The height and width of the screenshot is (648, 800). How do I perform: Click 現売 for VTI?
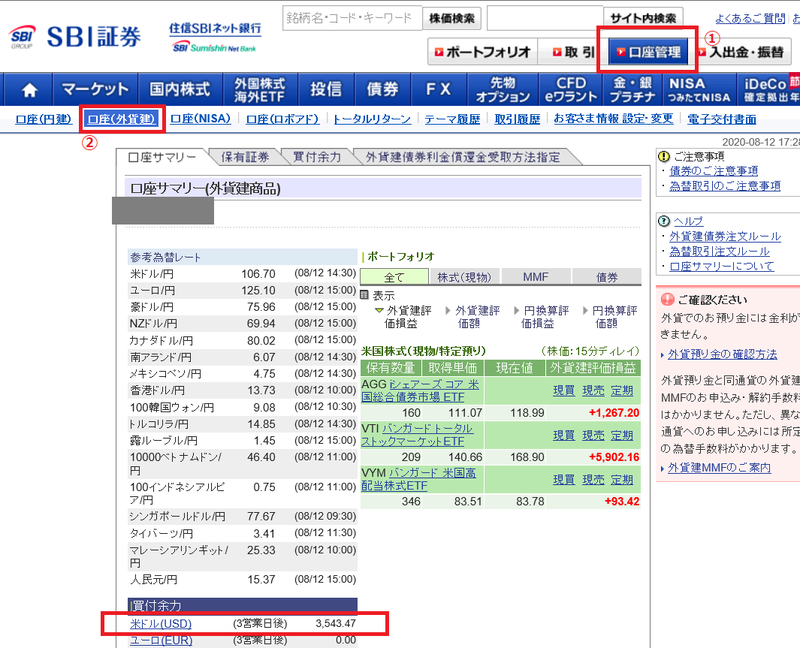[593, 435]
